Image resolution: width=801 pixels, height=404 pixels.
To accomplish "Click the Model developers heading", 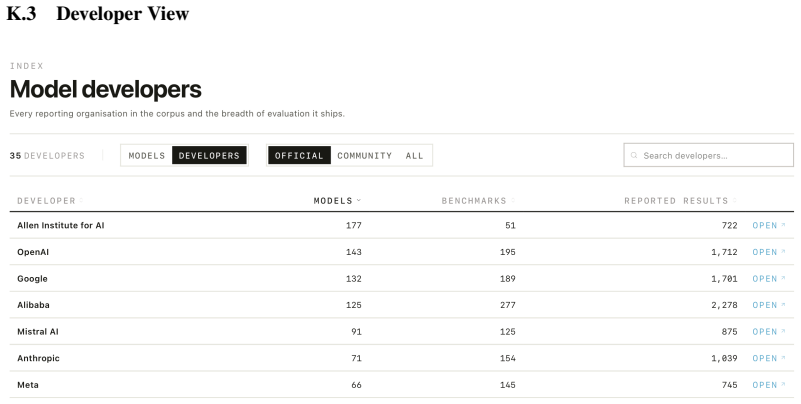I will [x=106, y=89].
